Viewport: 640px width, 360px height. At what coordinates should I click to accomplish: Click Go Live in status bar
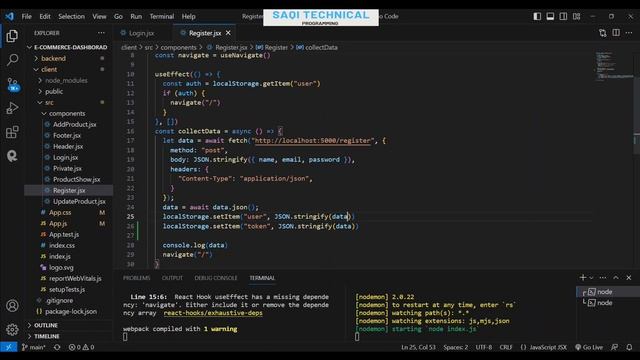tap(589, 347)
